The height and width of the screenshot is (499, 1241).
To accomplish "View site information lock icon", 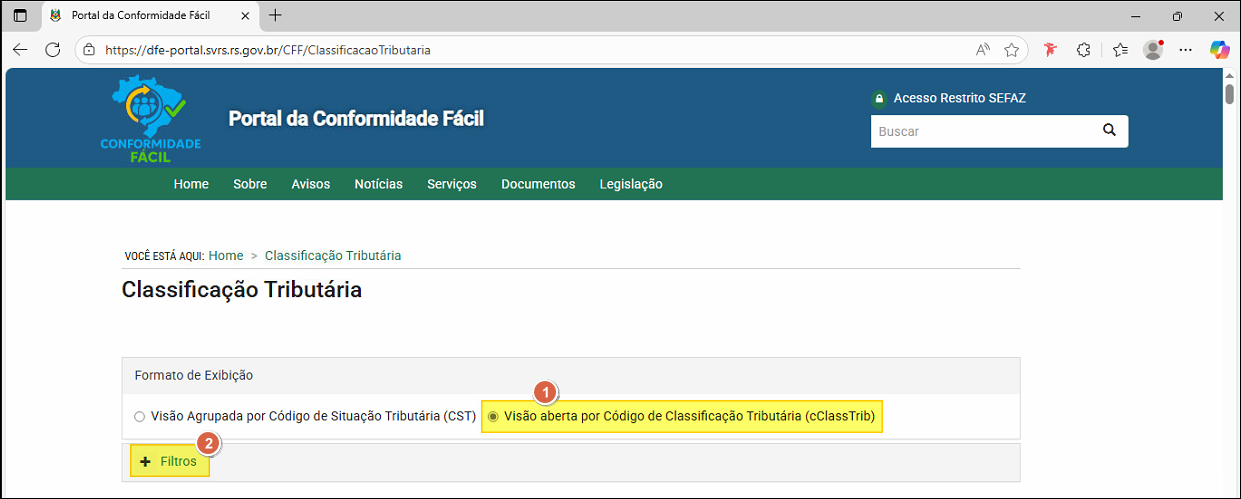I will pos(89,49).
